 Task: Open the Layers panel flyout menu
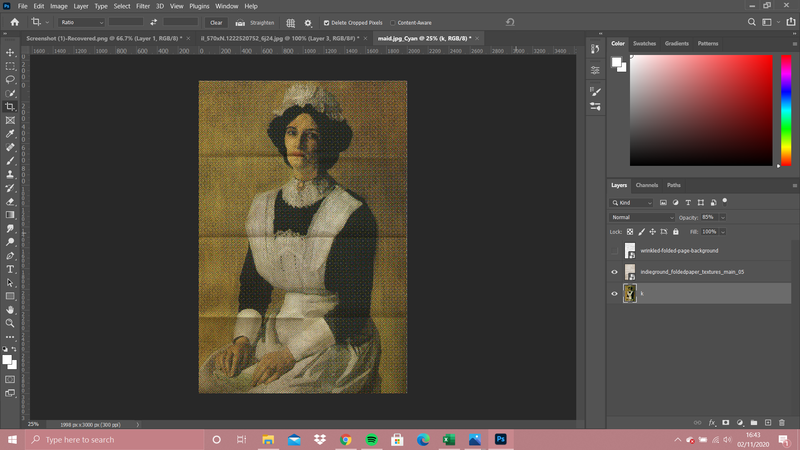[x=794, y=185]
